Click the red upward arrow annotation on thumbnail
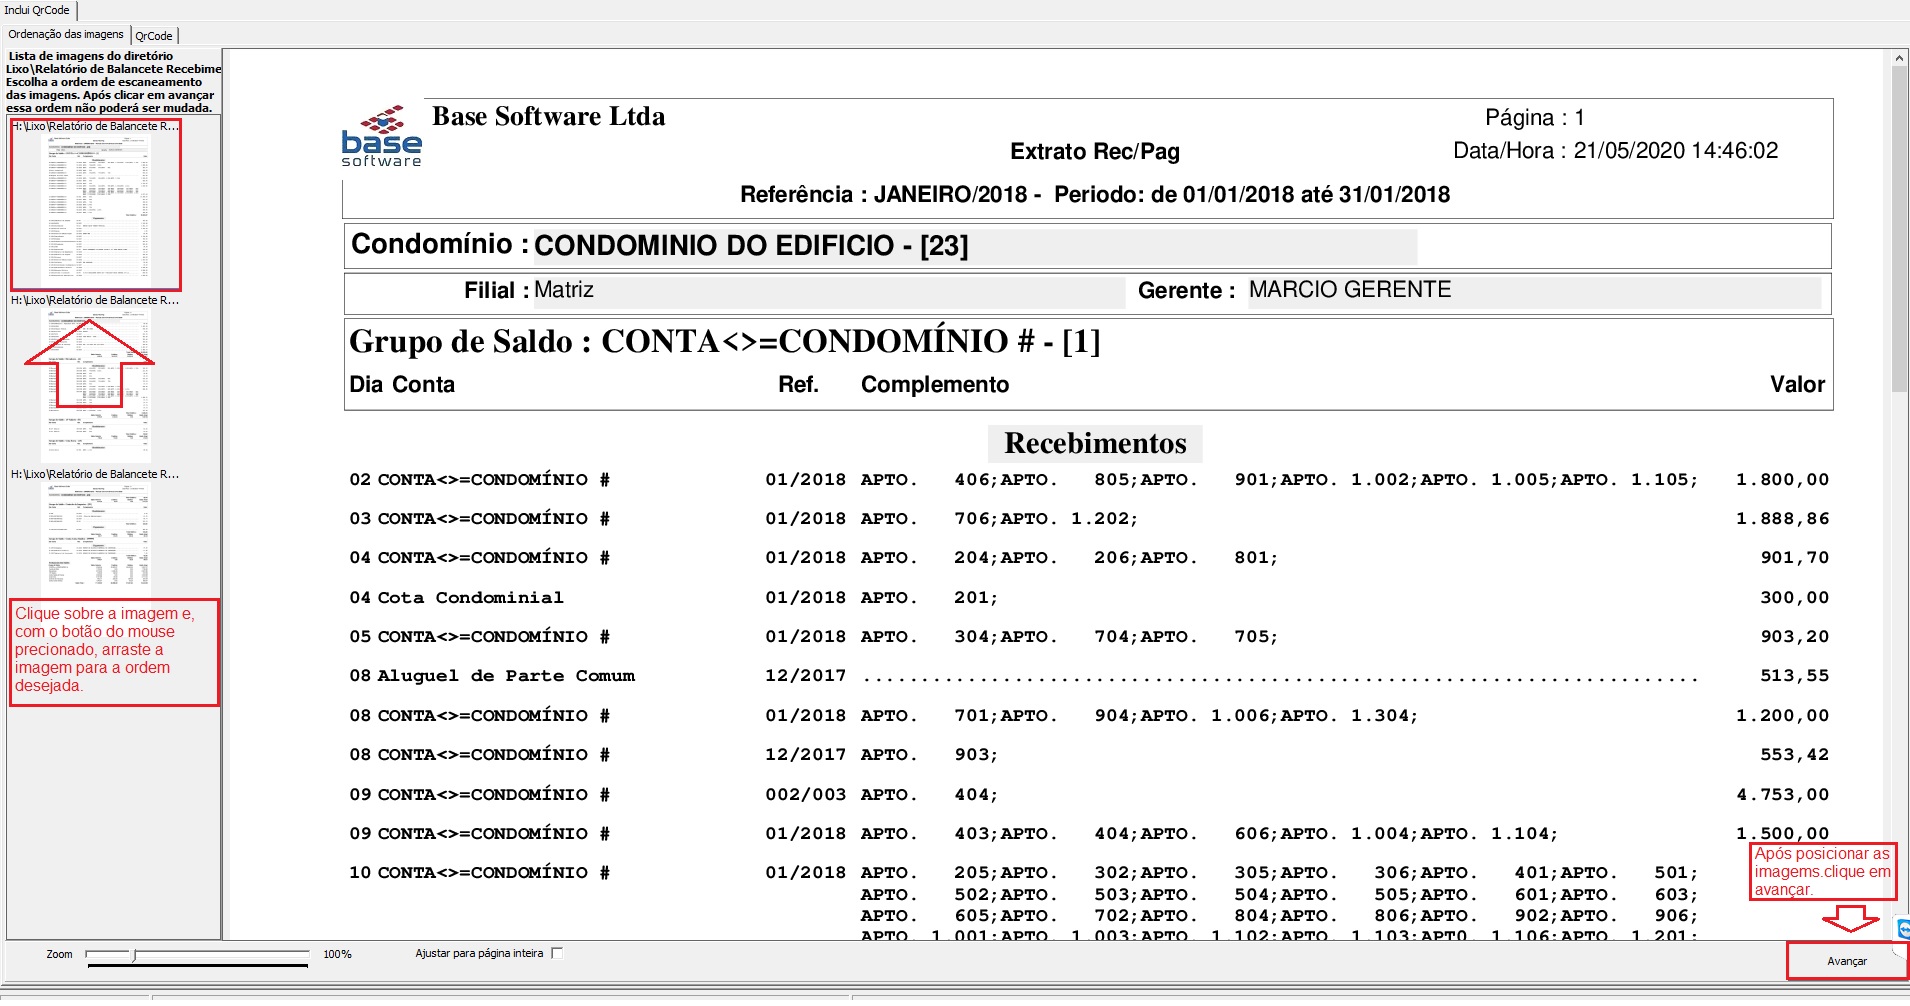 pyautogui.click(x=89, y=363)
